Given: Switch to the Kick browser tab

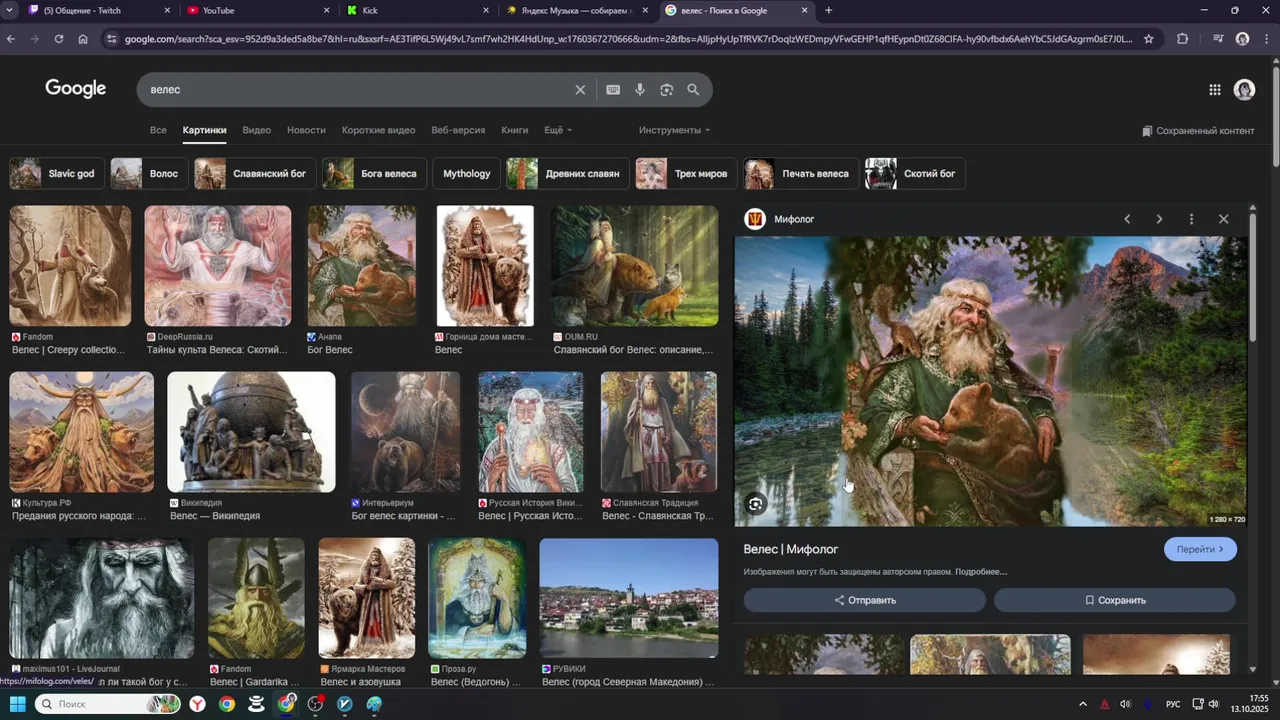Looking at the screenshot, I should [x=418, y=10].
